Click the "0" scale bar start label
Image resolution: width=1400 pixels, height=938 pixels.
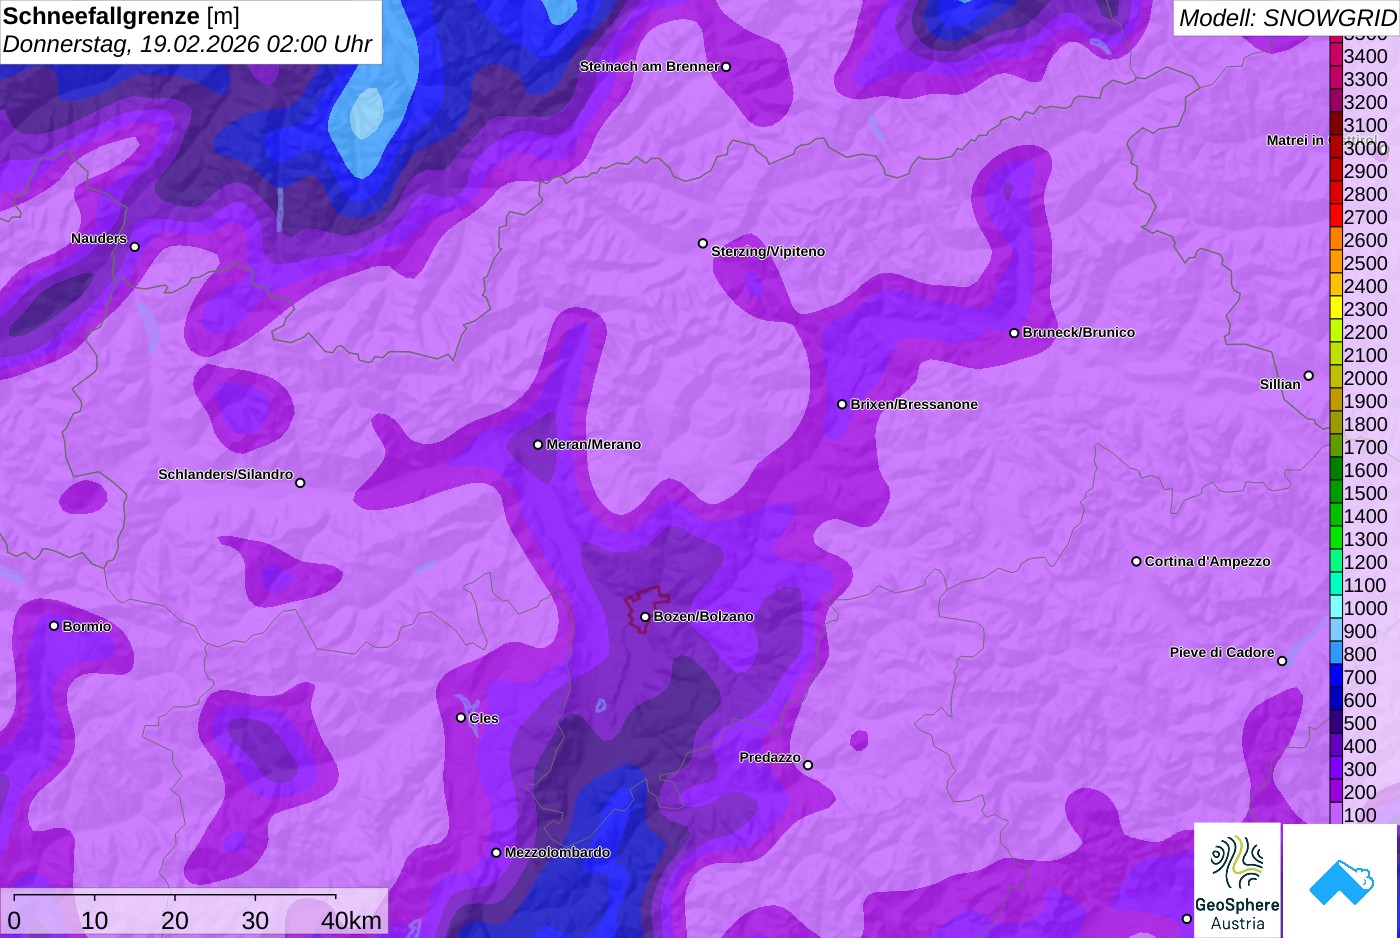coord(14,920)
